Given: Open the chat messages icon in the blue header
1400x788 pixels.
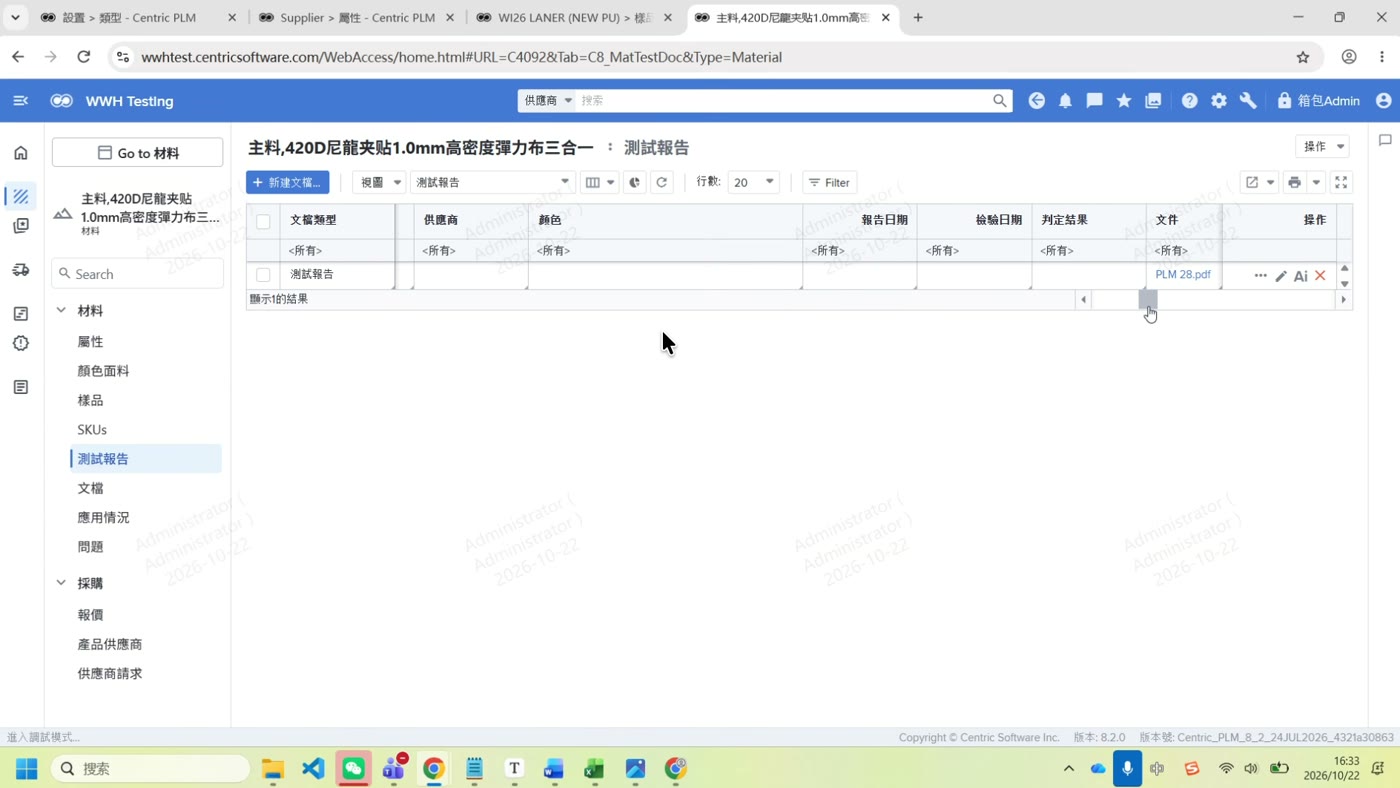Looking at the screenshot, I should click(x=1095, y=101).
